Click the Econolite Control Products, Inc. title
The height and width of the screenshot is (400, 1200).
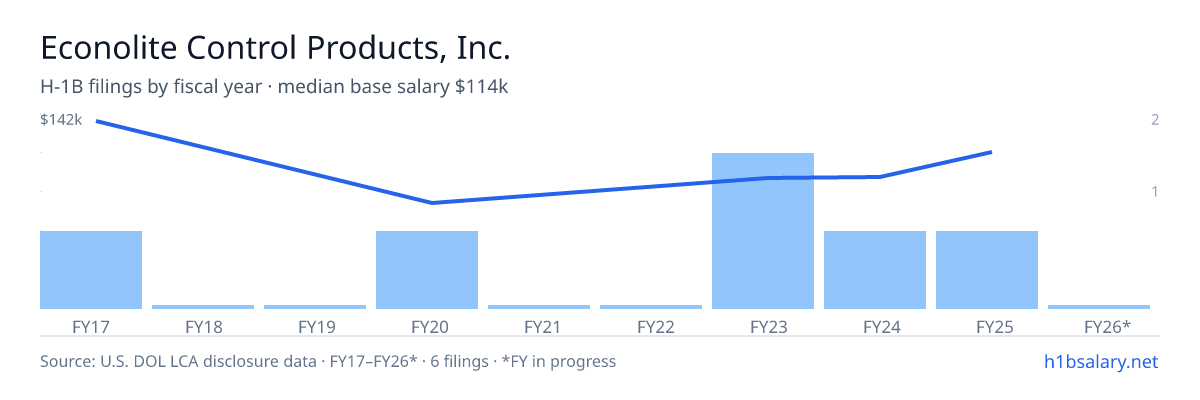point(276,47)
